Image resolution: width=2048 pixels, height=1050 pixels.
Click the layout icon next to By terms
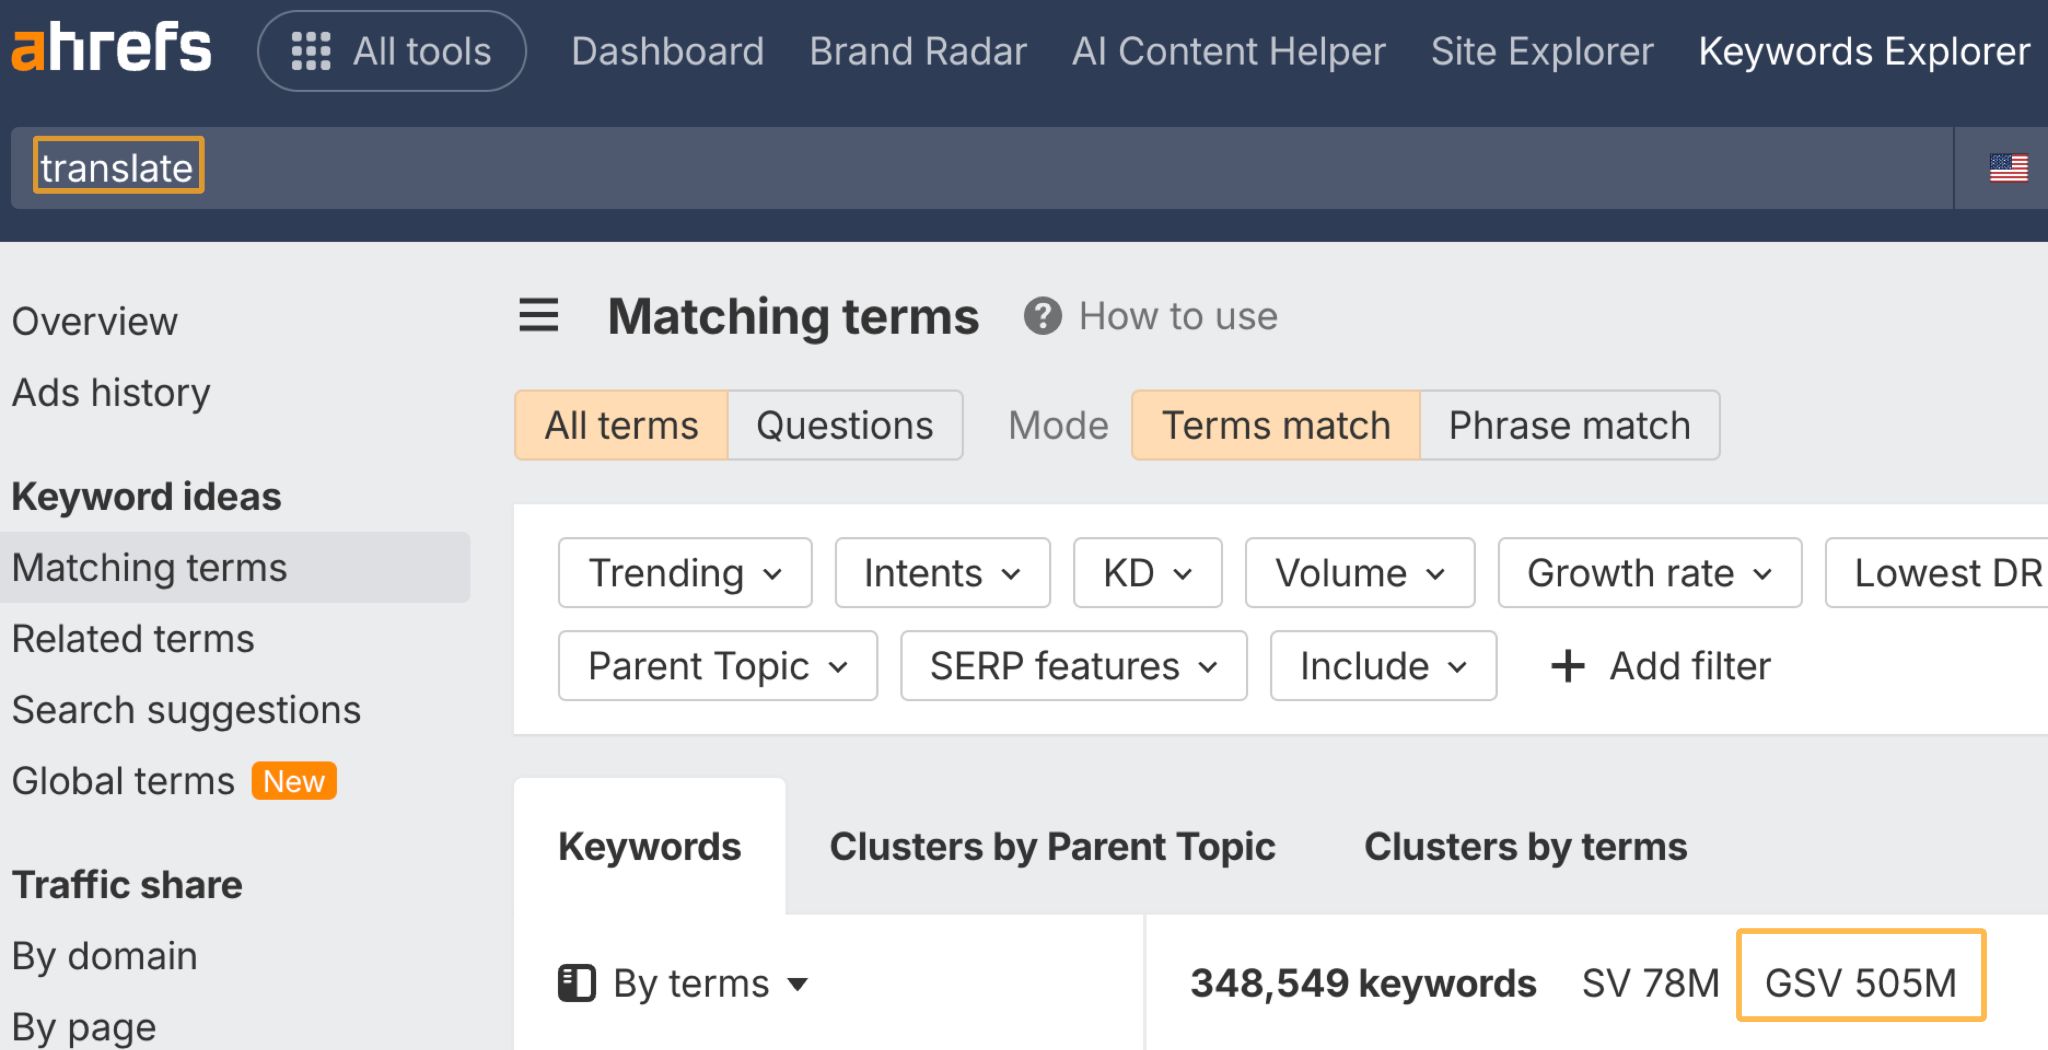578,983
